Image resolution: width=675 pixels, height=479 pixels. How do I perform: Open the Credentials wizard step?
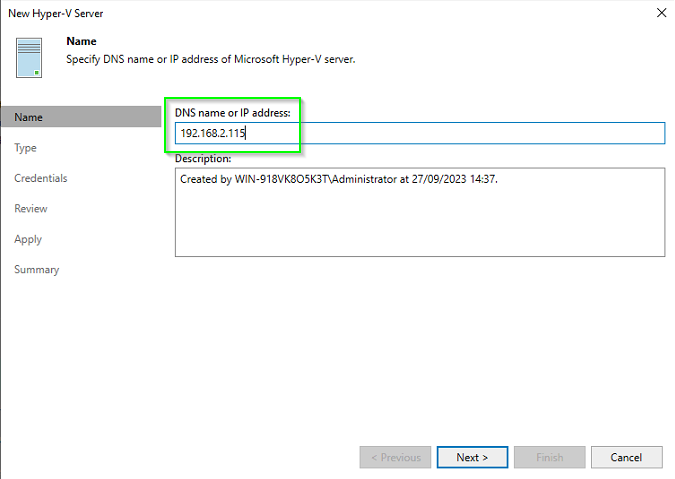pos(40,178)
